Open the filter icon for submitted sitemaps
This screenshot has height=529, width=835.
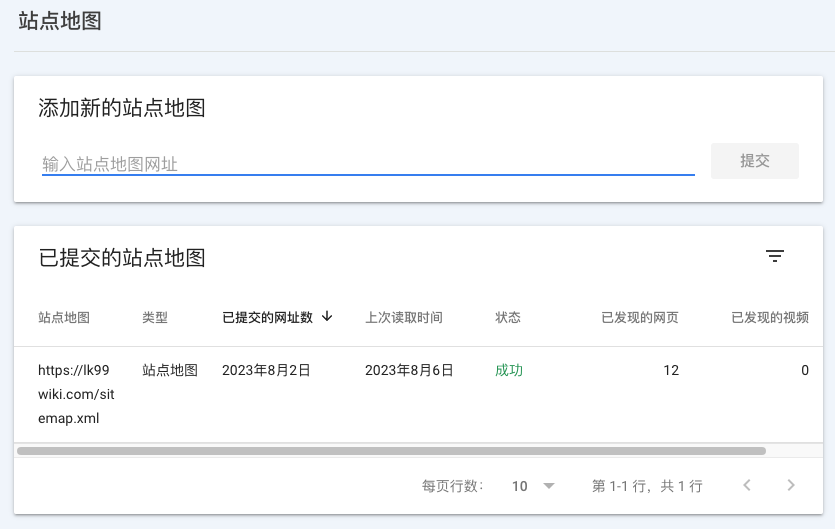click(774, 257)
